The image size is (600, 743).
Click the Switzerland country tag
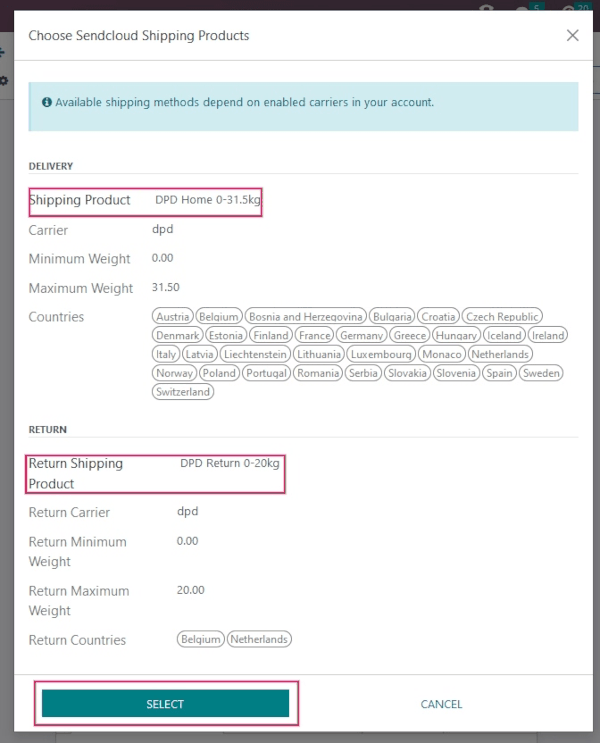pyautogui.click(x=183, y=392)
